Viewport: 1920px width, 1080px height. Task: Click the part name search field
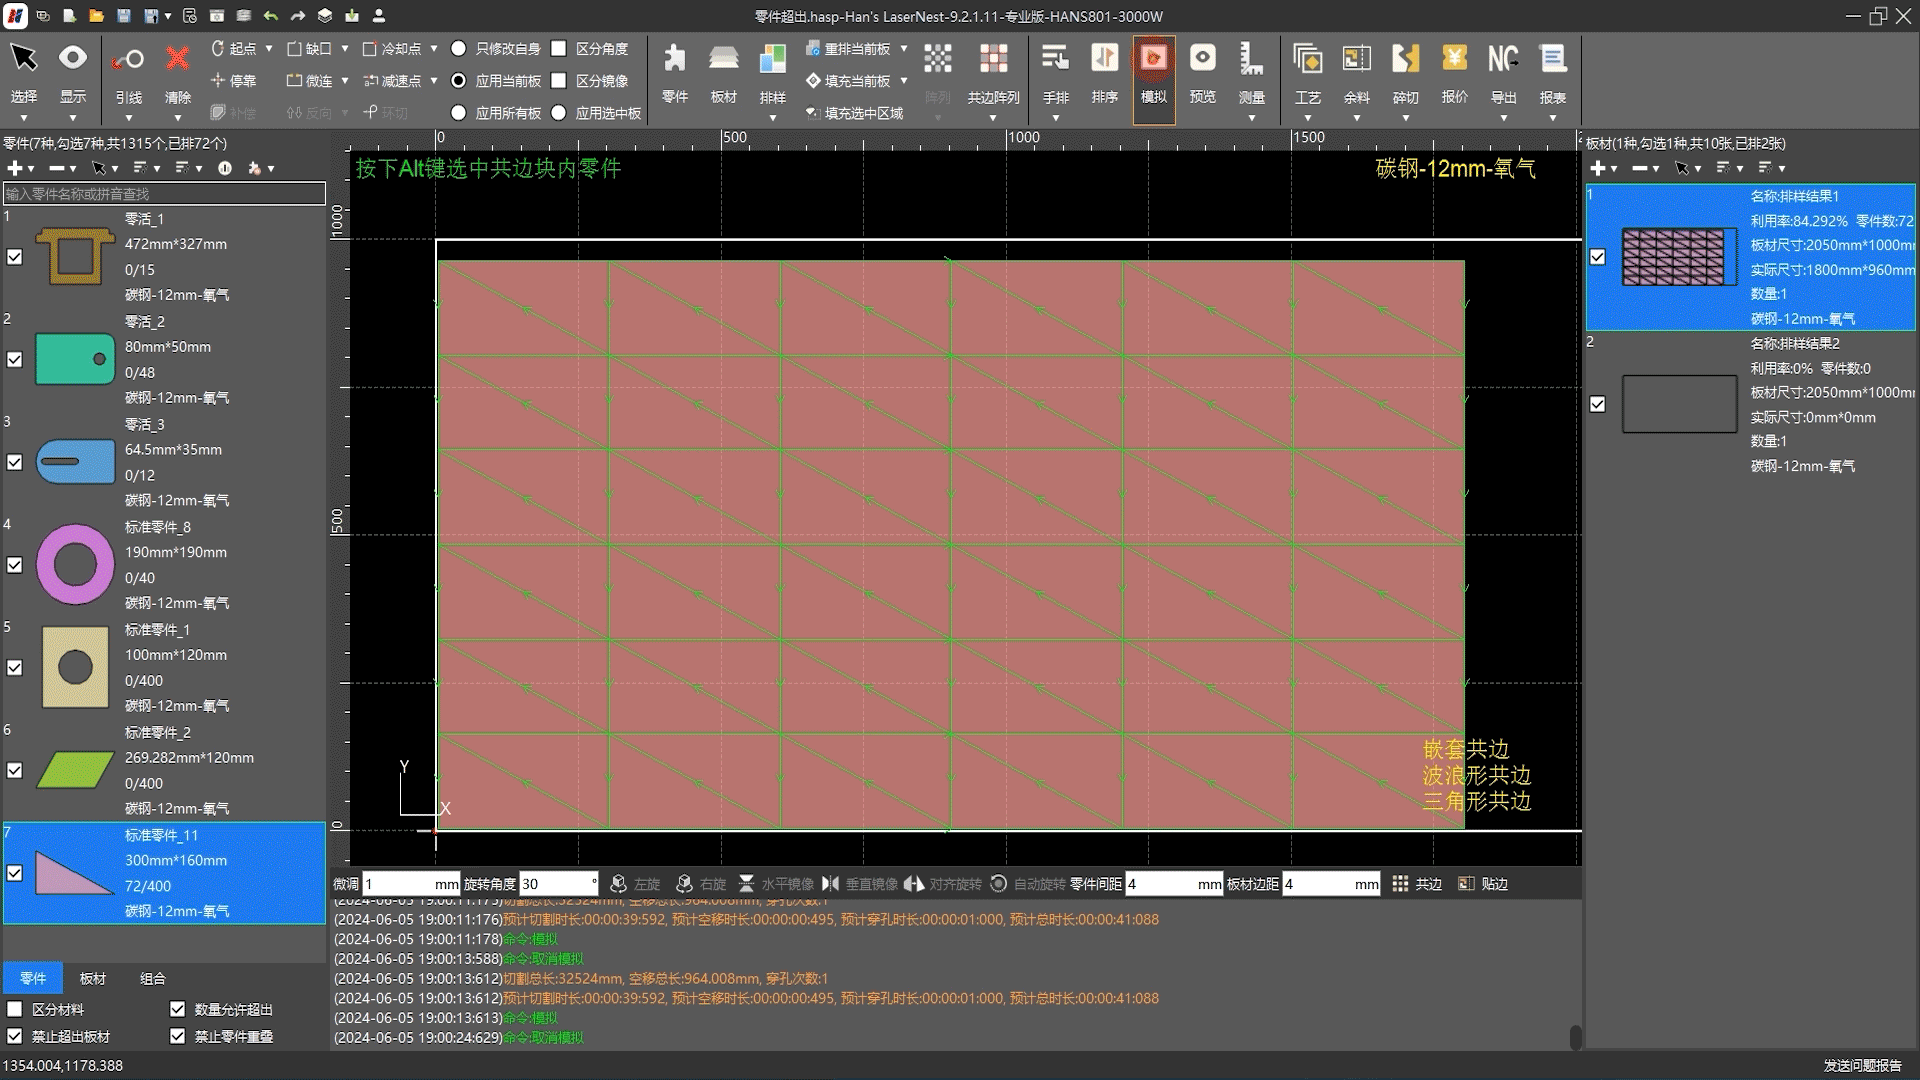pos(164,194)
